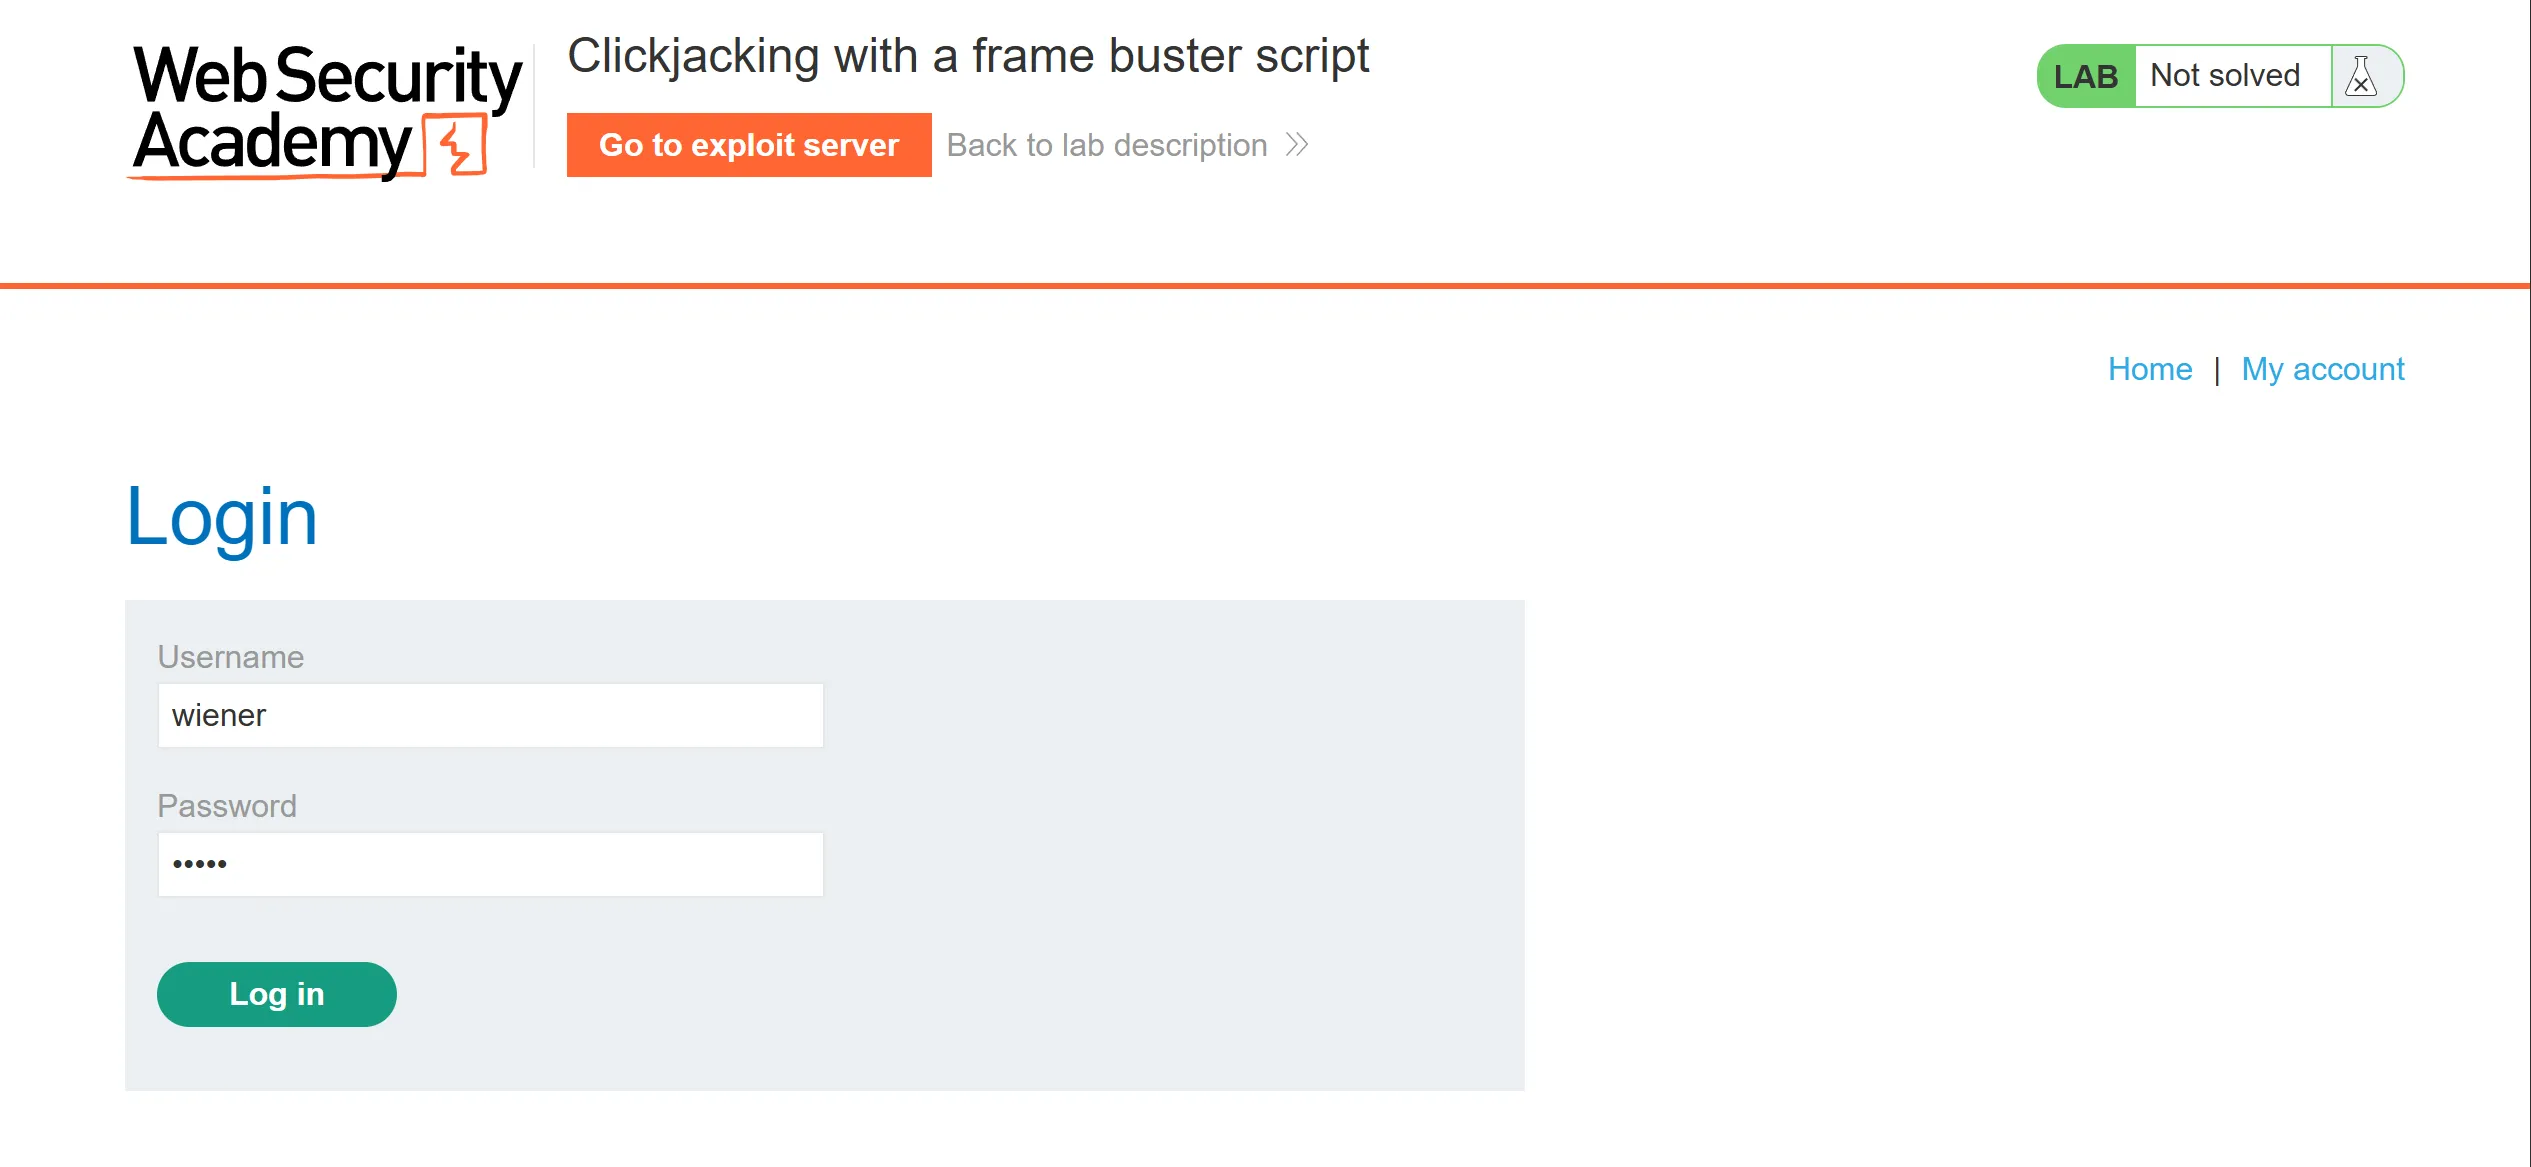Focus the Password input field

(490, 864)
